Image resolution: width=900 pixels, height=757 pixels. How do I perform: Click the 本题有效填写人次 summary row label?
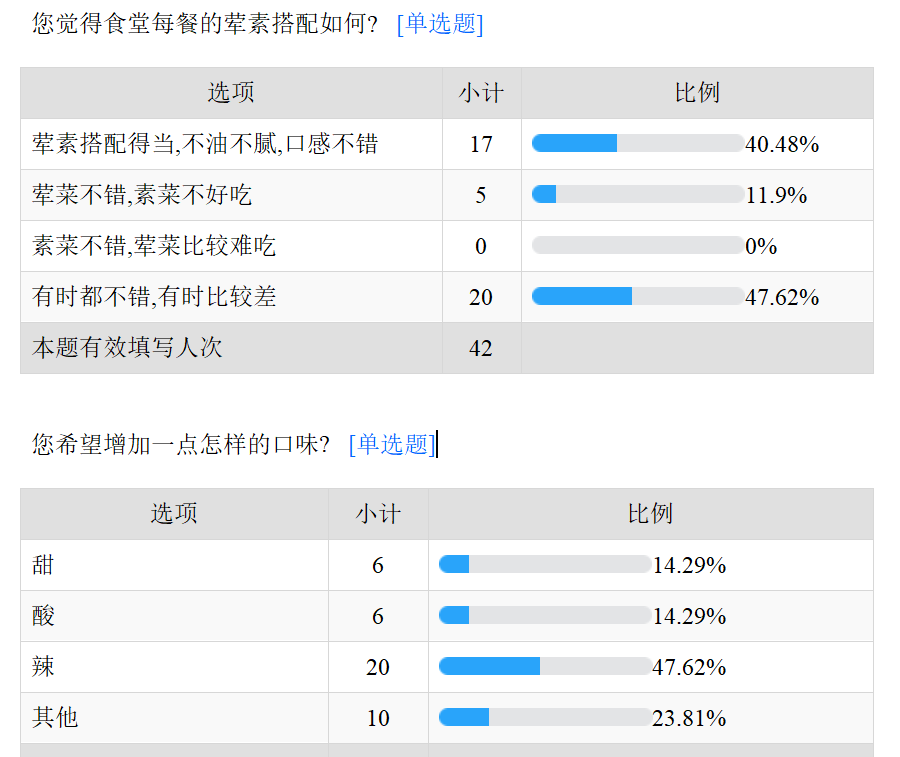(127, 348)
